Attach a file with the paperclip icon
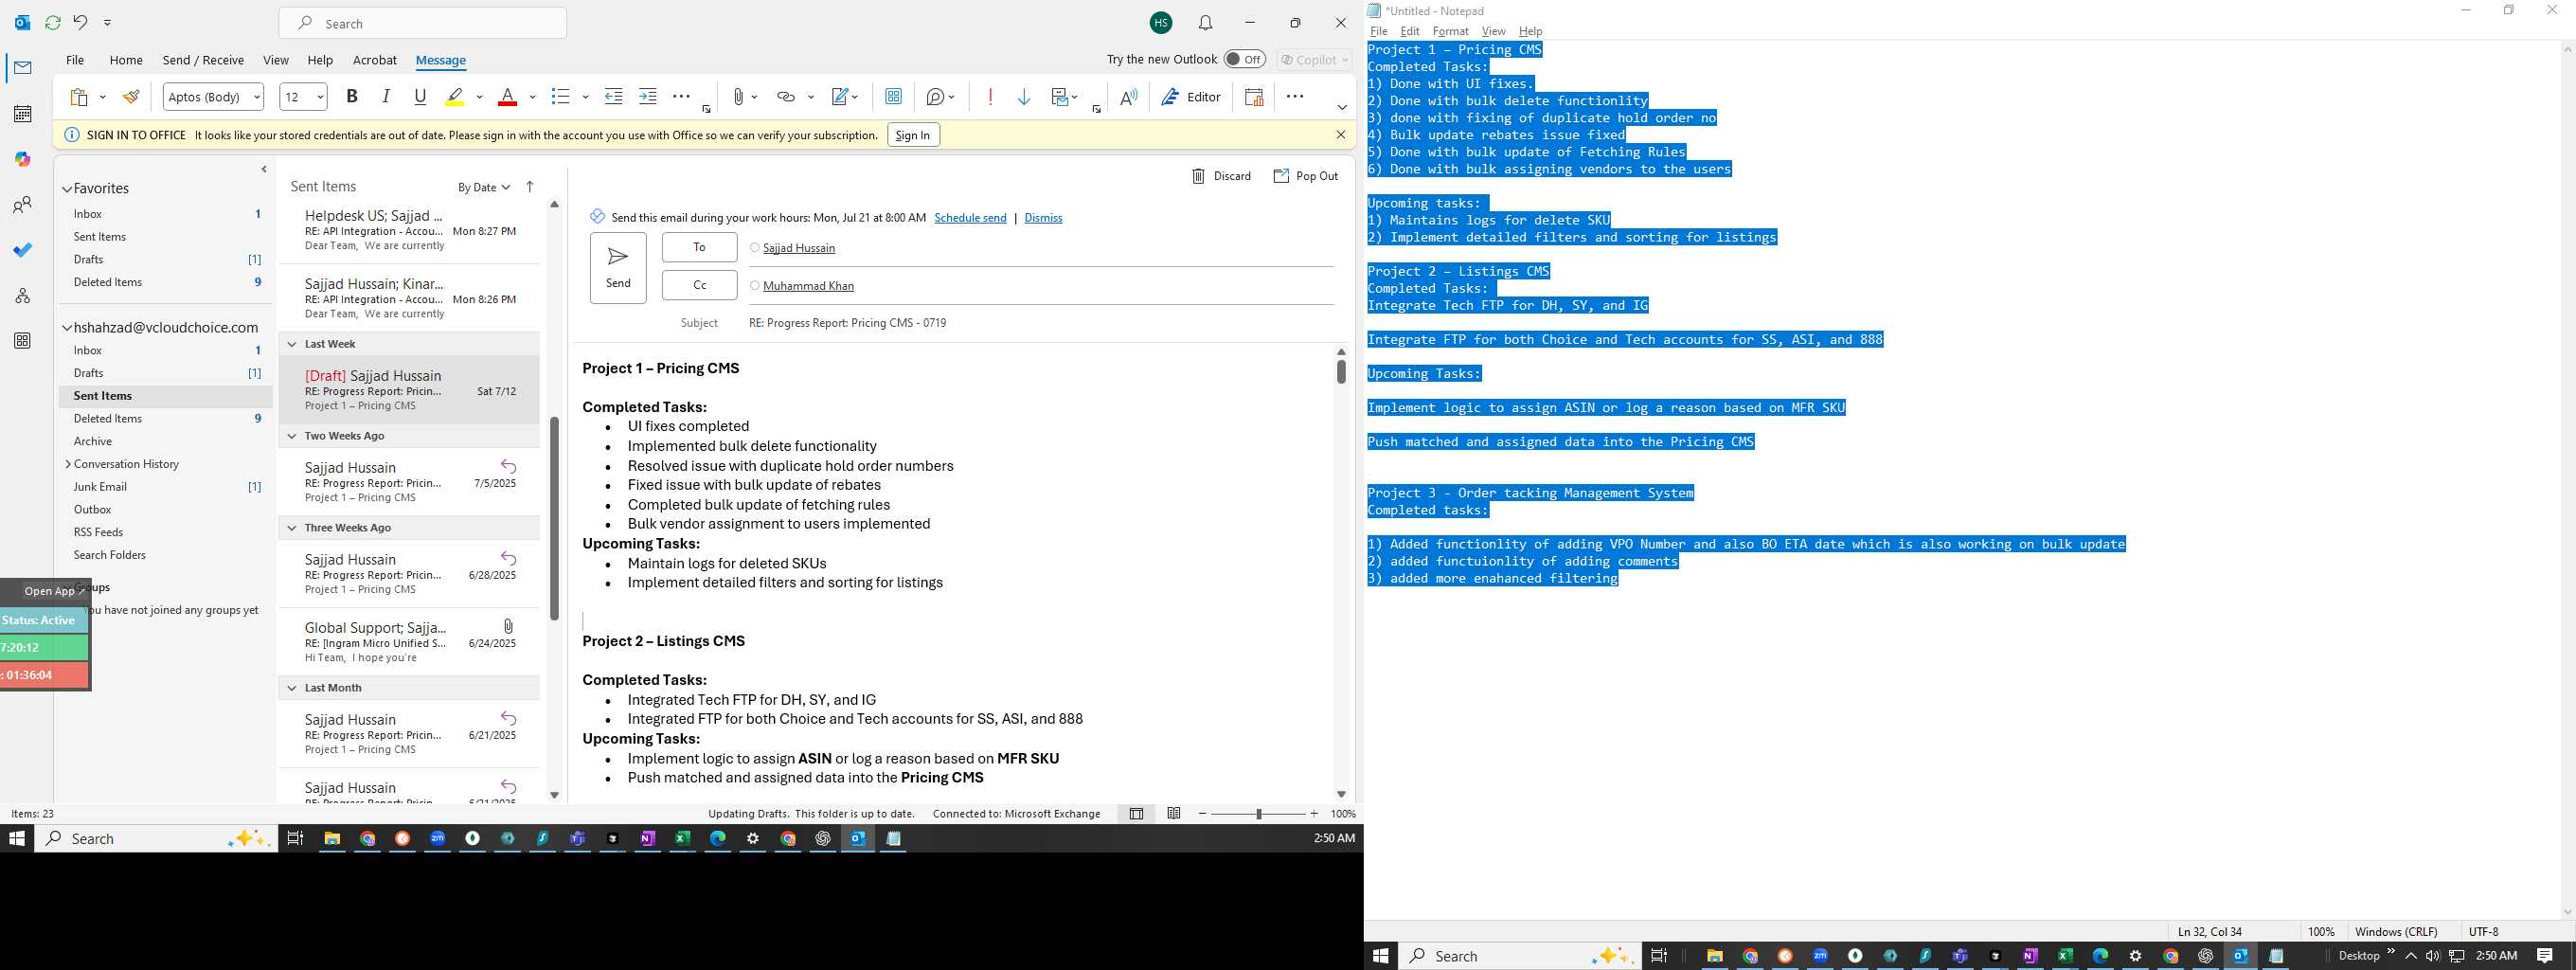The height and width of the screenshot is (970, 2576). tap(738, 97)
